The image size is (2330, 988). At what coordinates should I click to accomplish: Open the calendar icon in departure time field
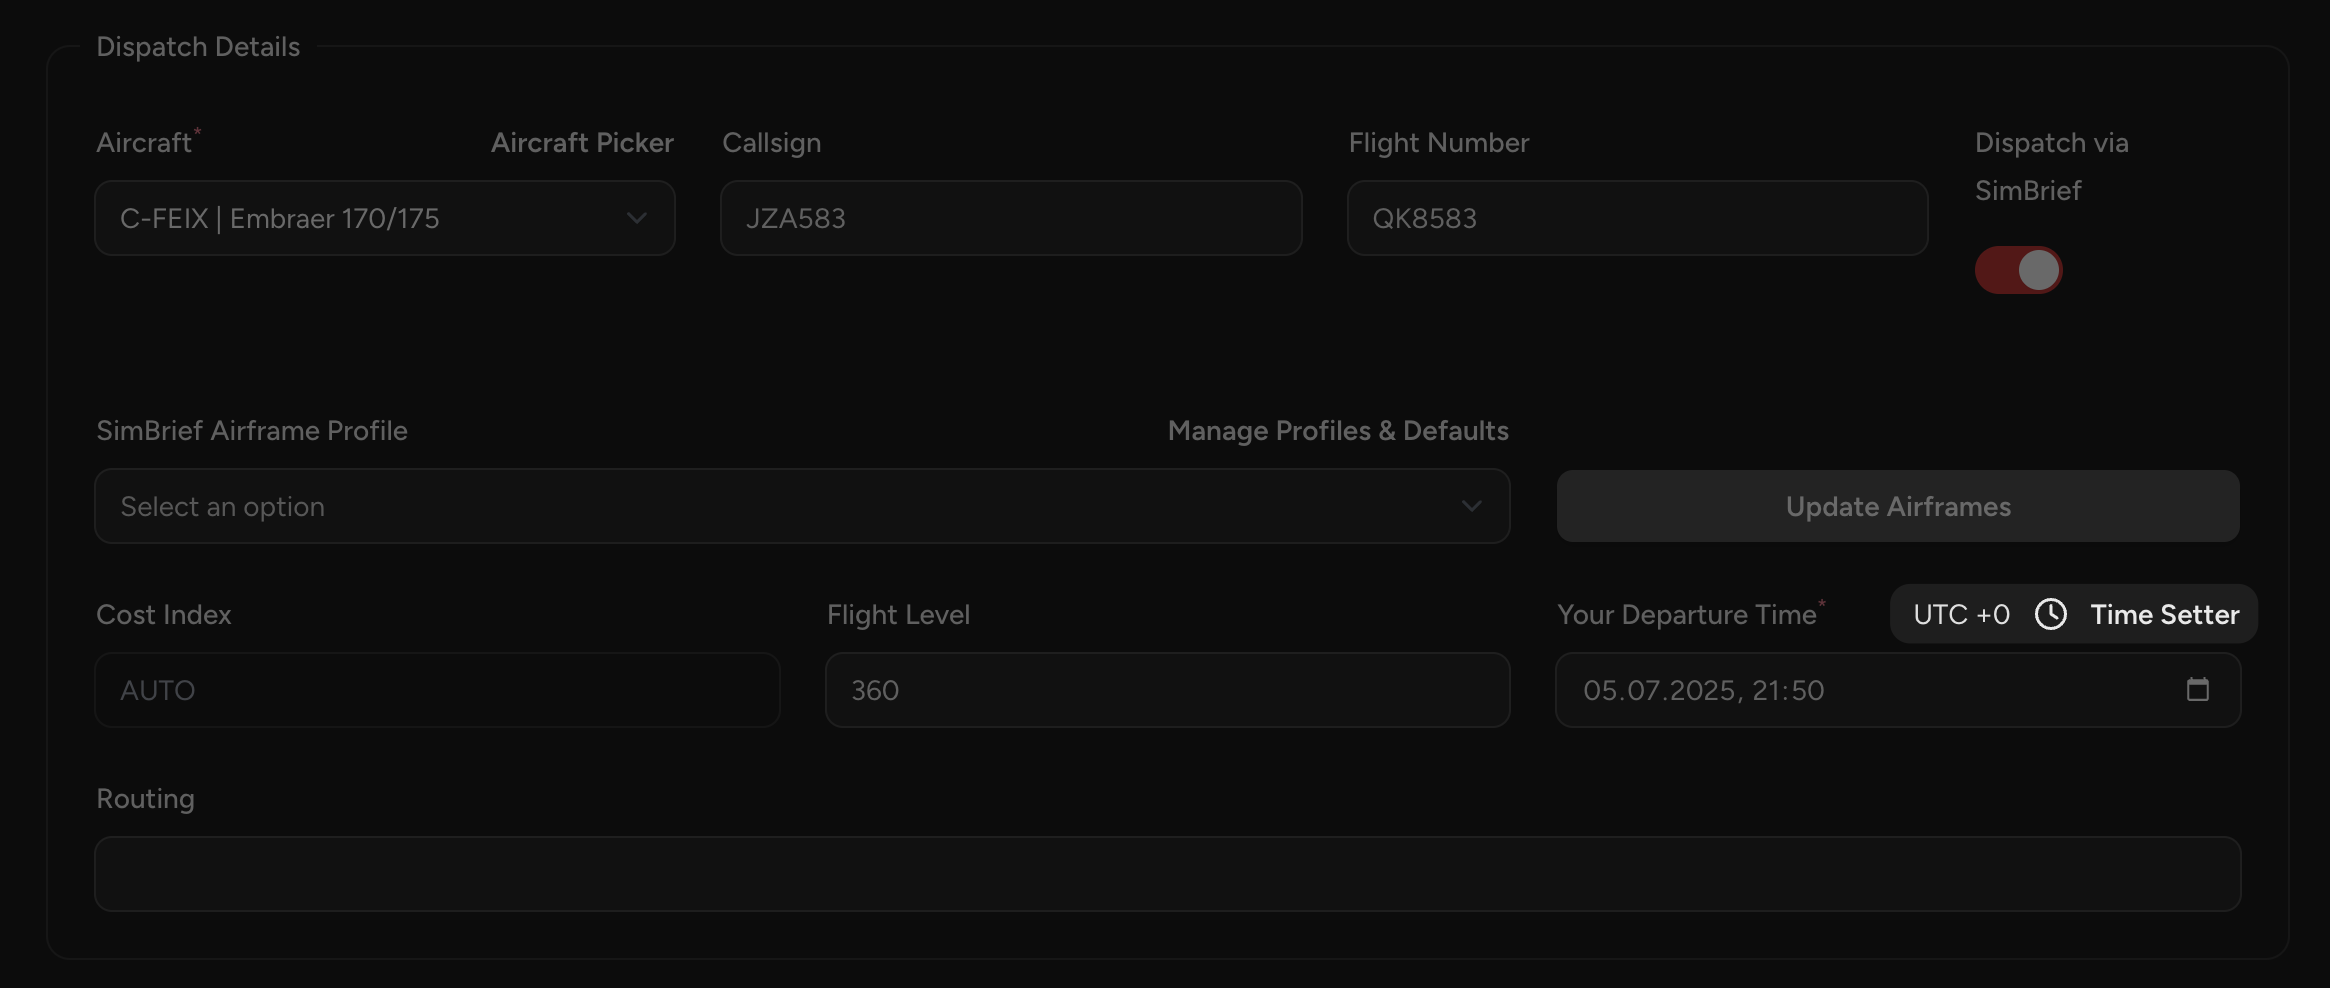tap(2197, 689)
